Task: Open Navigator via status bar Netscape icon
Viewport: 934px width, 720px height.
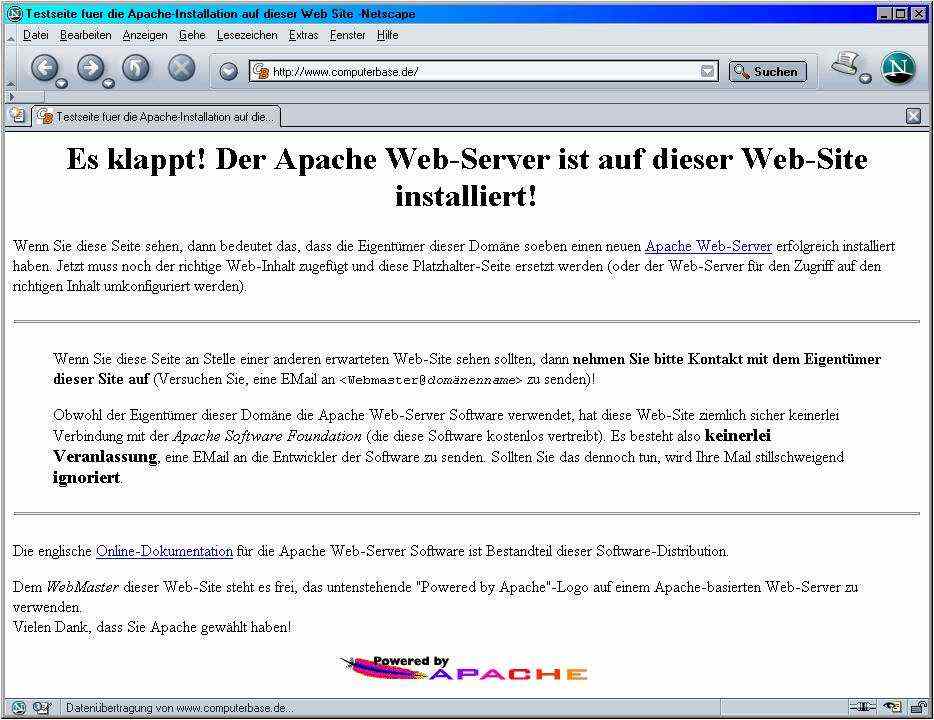Action: click(18, 707)
